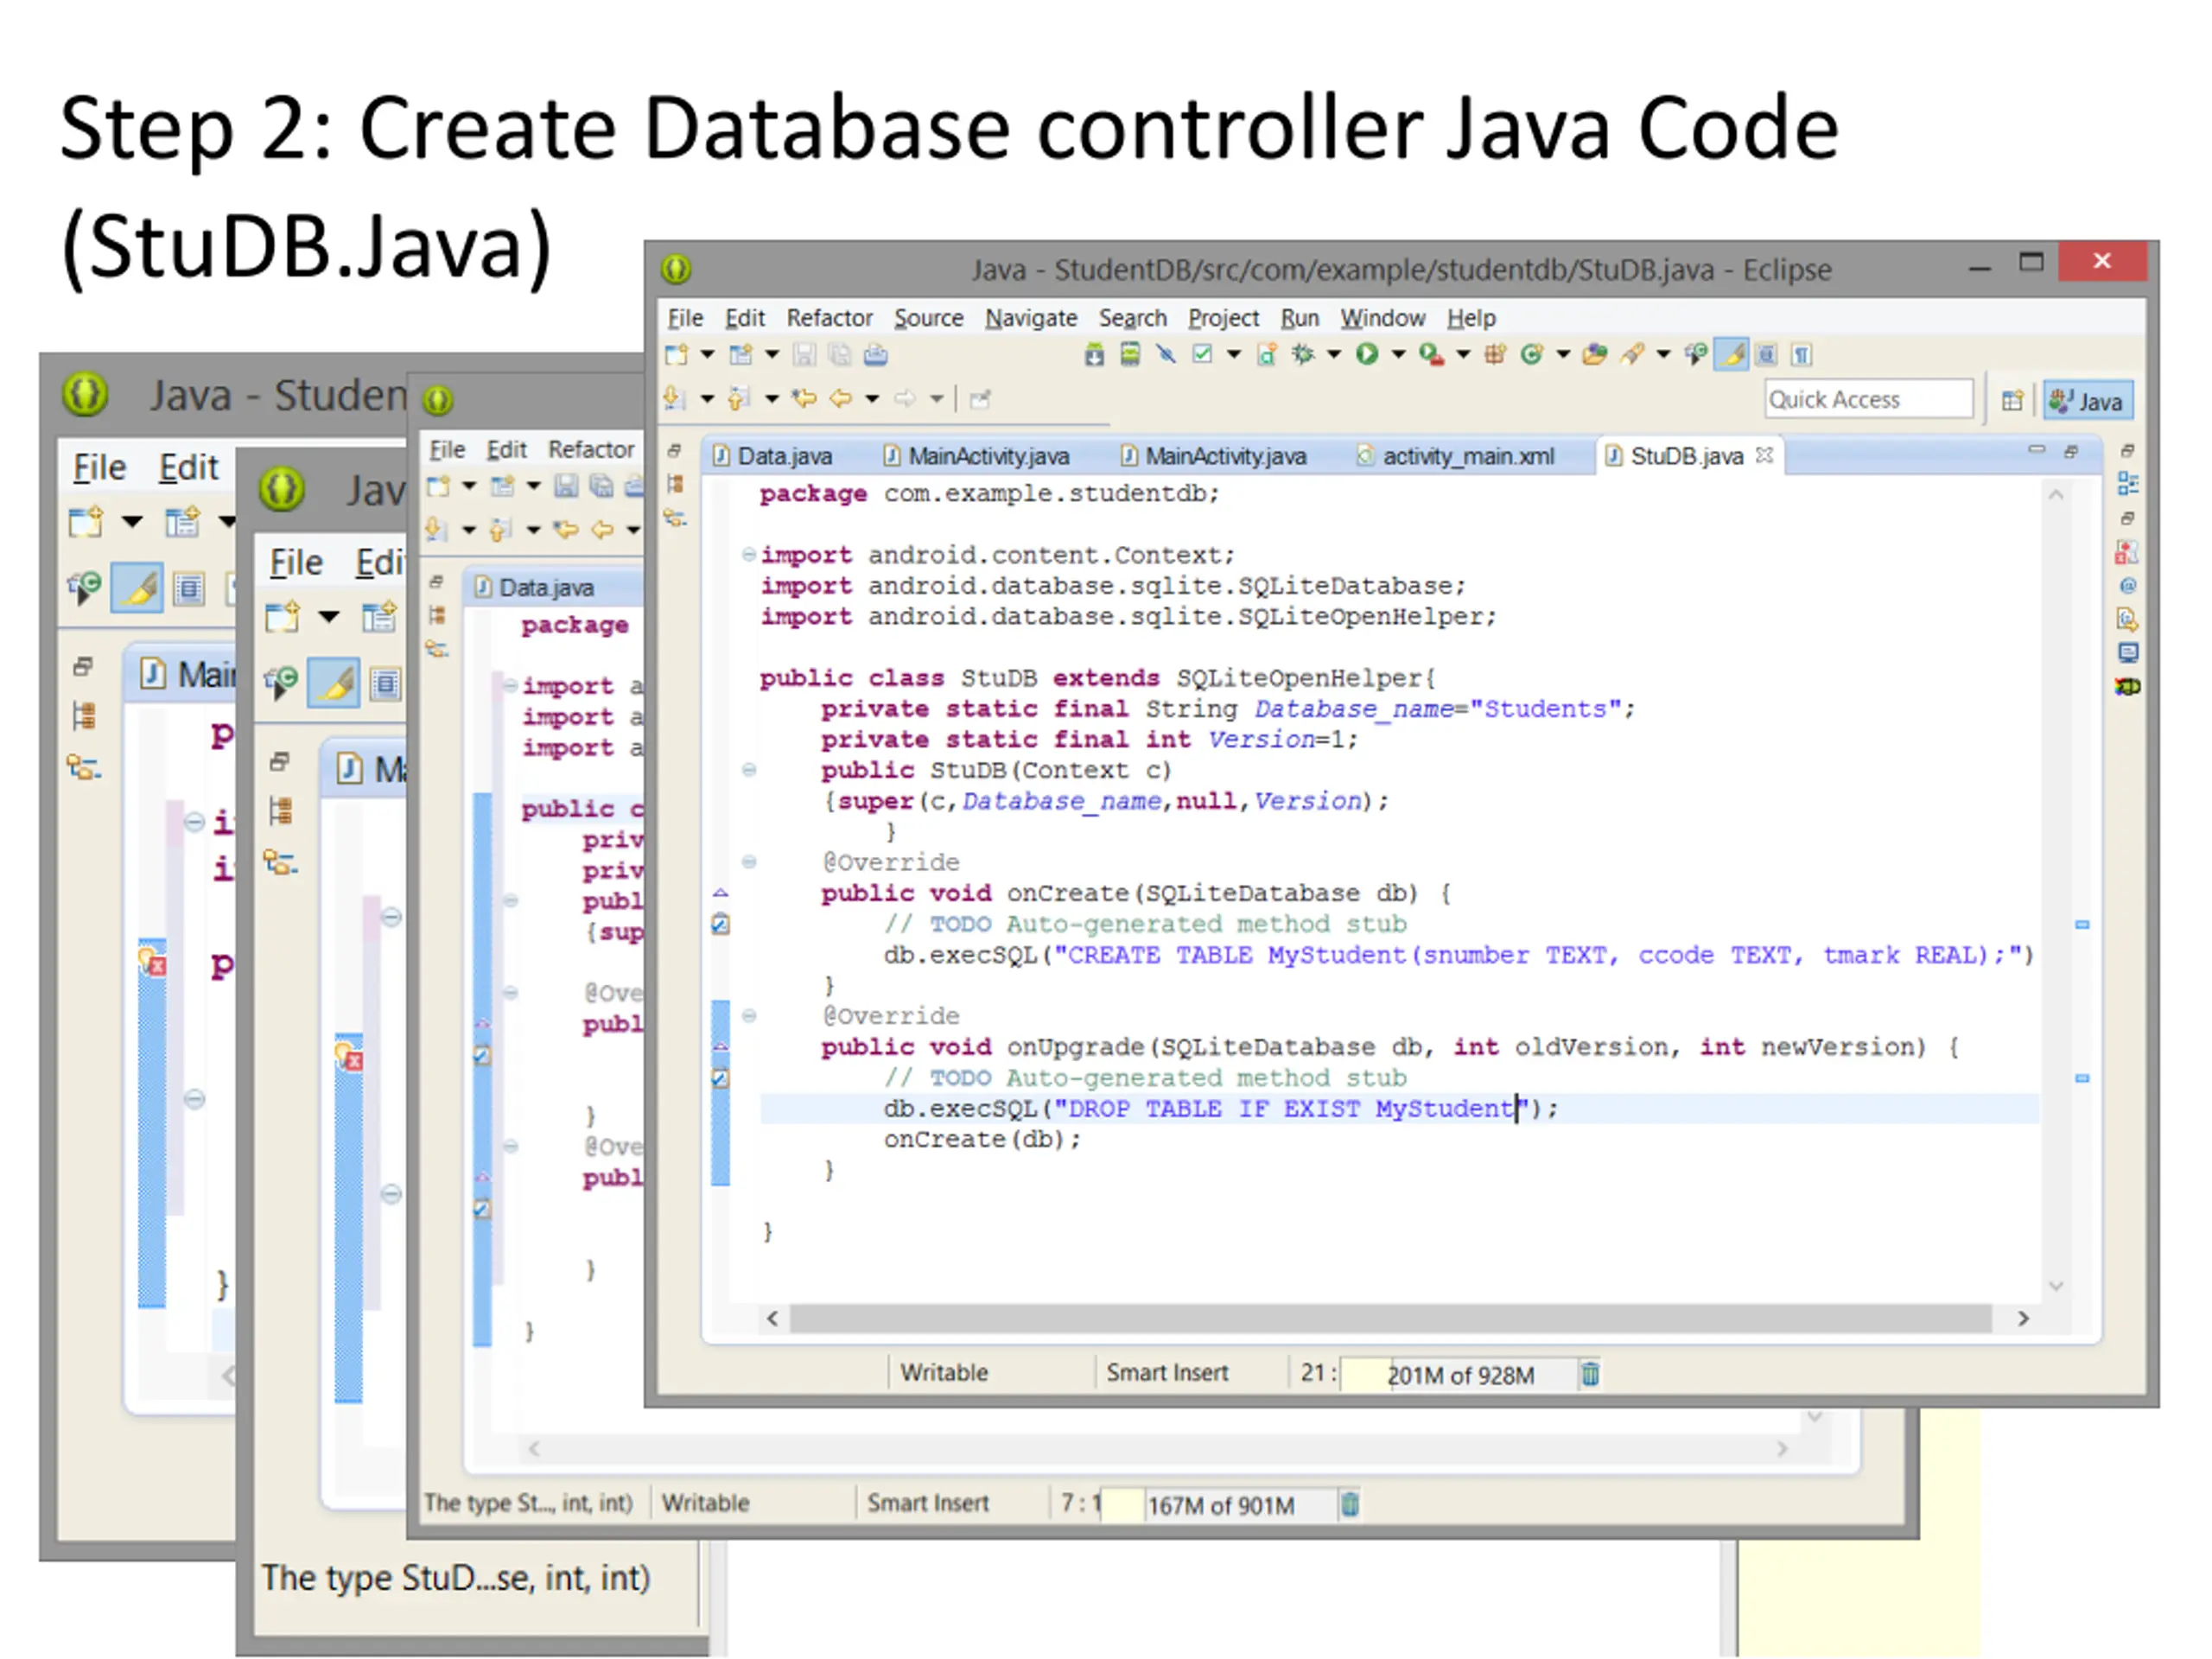This screenshot has height=1659, width=2212.
Task: Click the New Java Class icon
Action: pyautogui.click(x=1531, y=354)
